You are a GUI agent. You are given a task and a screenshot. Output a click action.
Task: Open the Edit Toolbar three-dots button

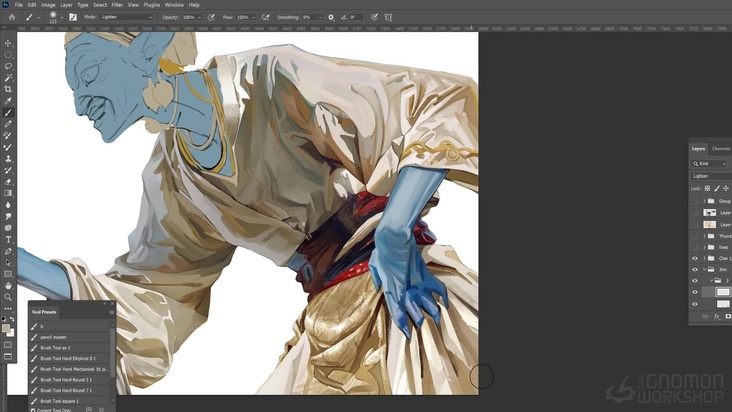click(8, 308)
